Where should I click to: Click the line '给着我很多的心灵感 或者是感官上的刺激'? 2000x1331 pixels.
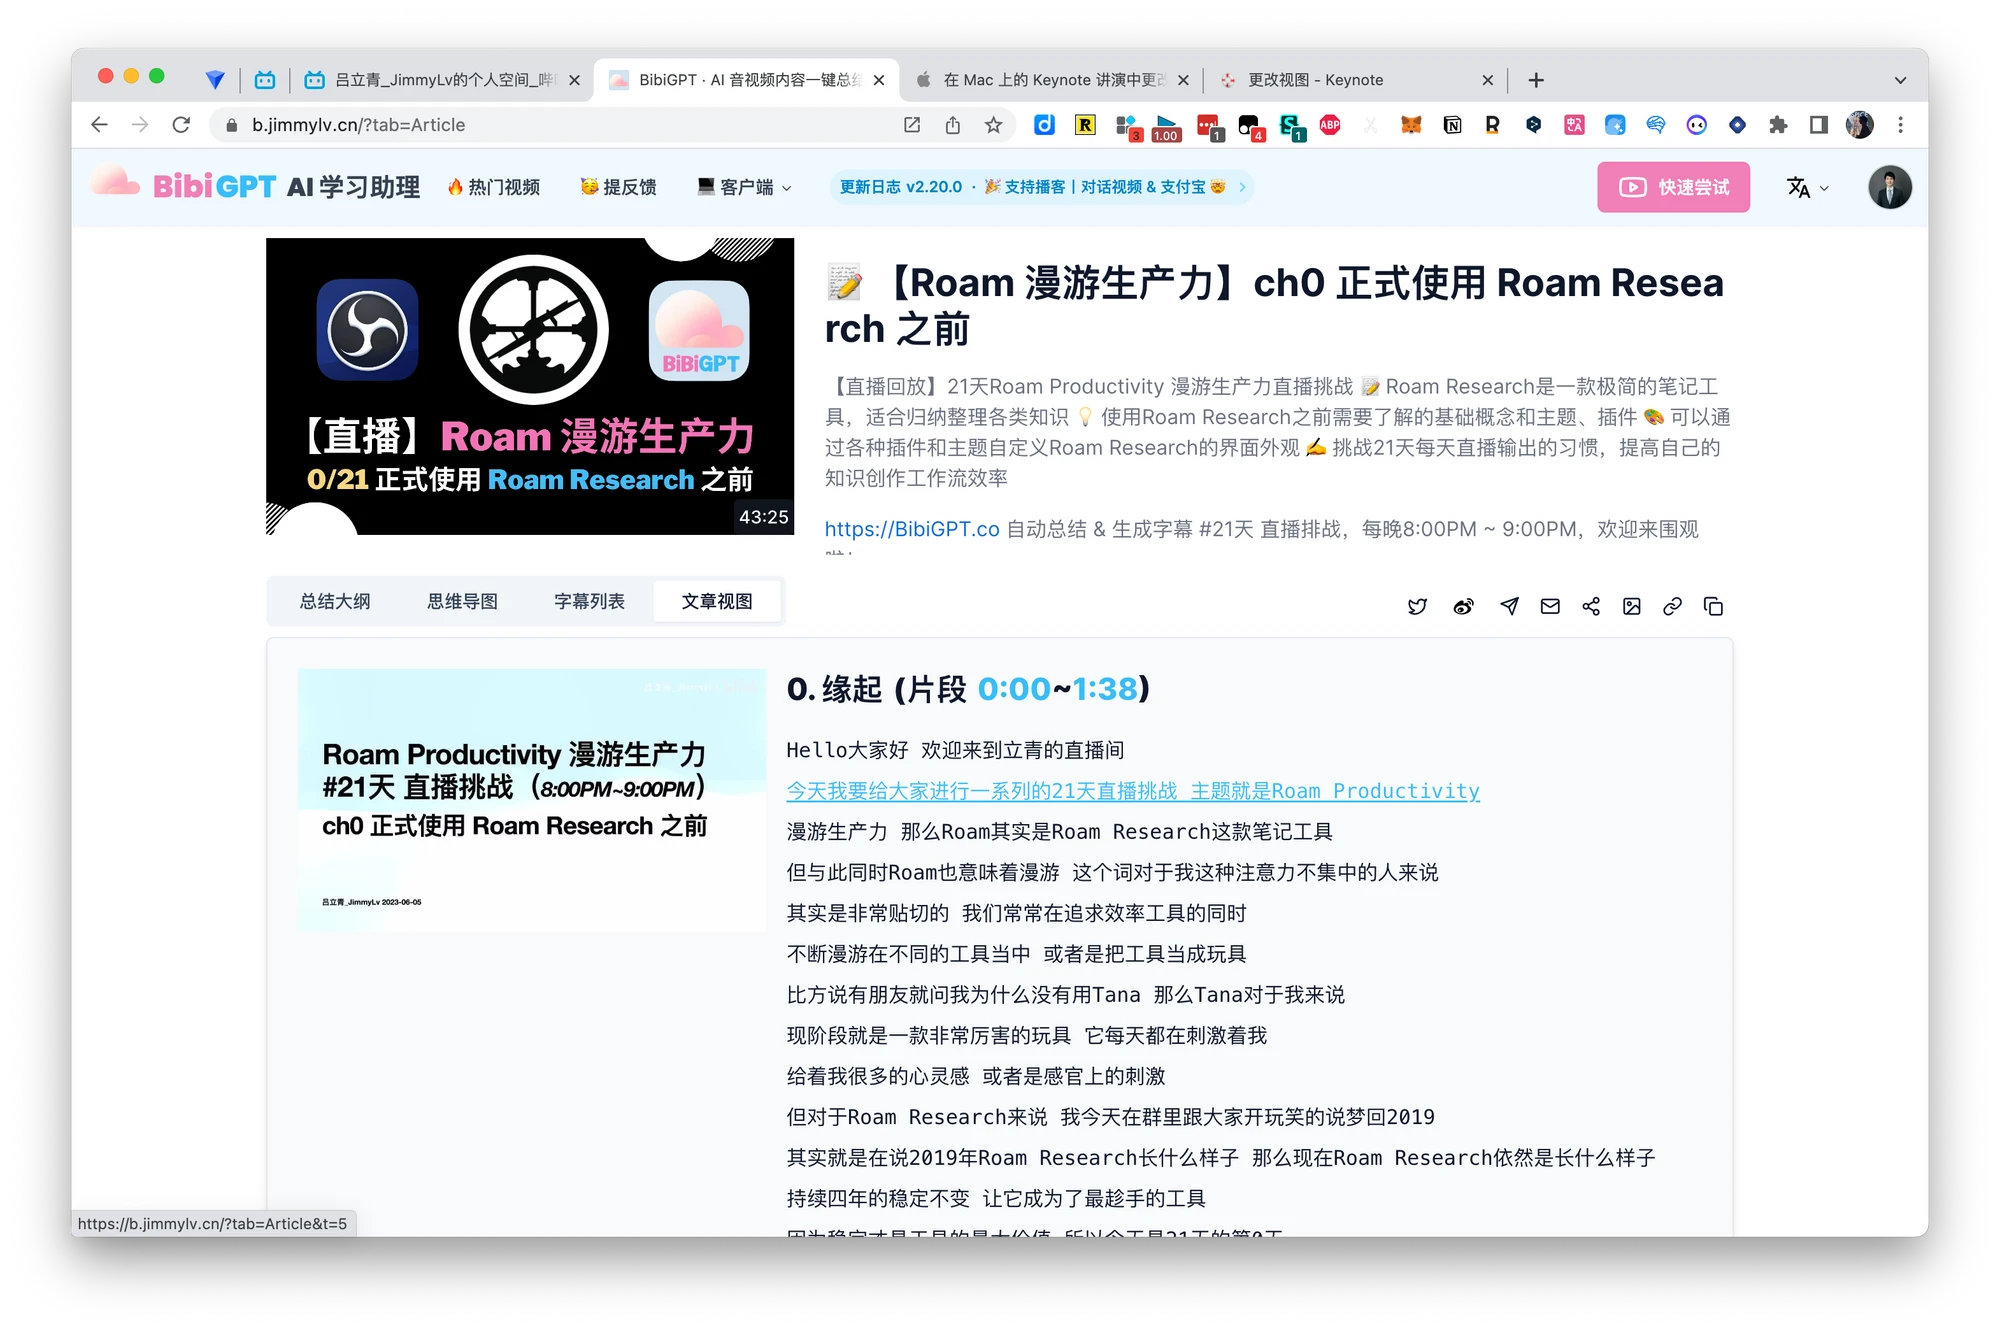pyautogui.click(x=976, y=1076)
